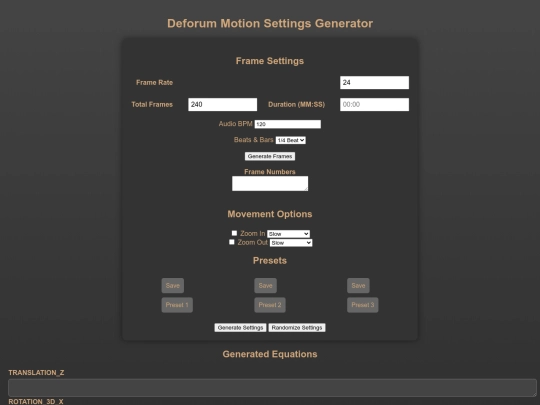Click the Frame Numbers label
The image size is (540, 405).
(270, 172)
